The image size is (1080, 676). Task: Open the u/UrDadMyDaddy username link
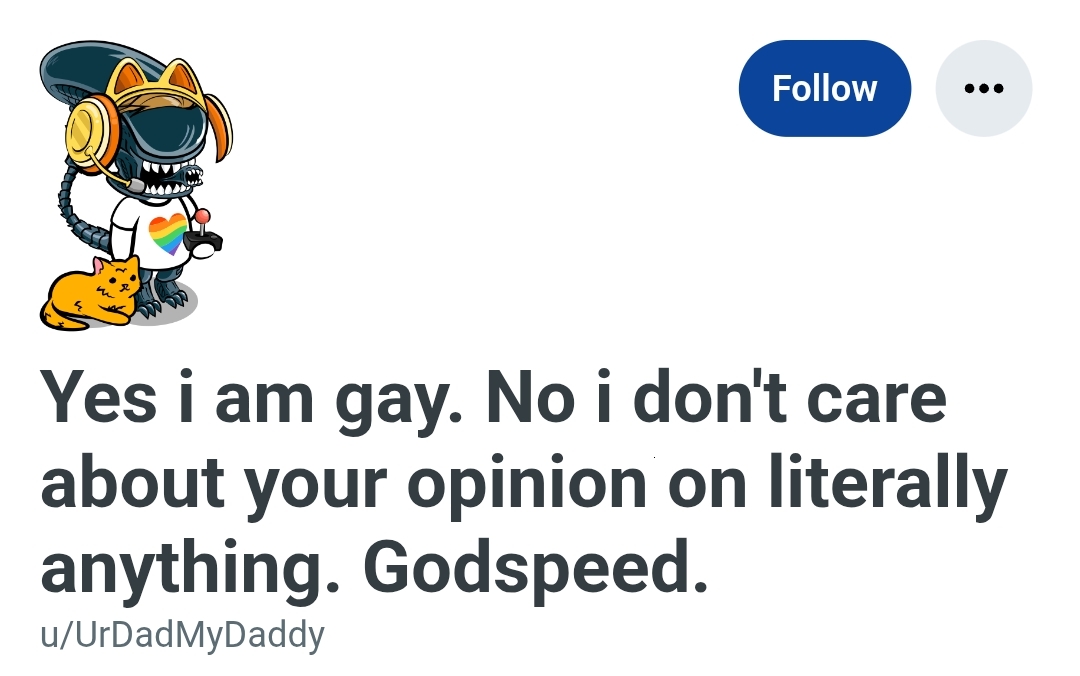182,635
